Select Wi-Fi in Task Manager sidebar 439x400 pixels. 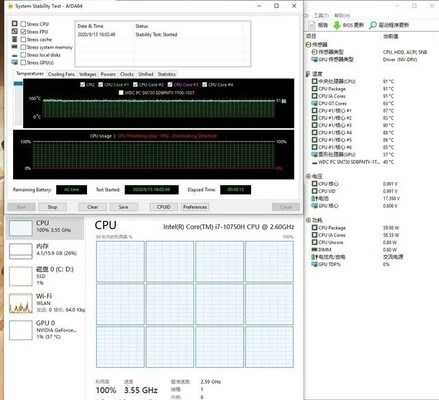click(x=45, y=303)
